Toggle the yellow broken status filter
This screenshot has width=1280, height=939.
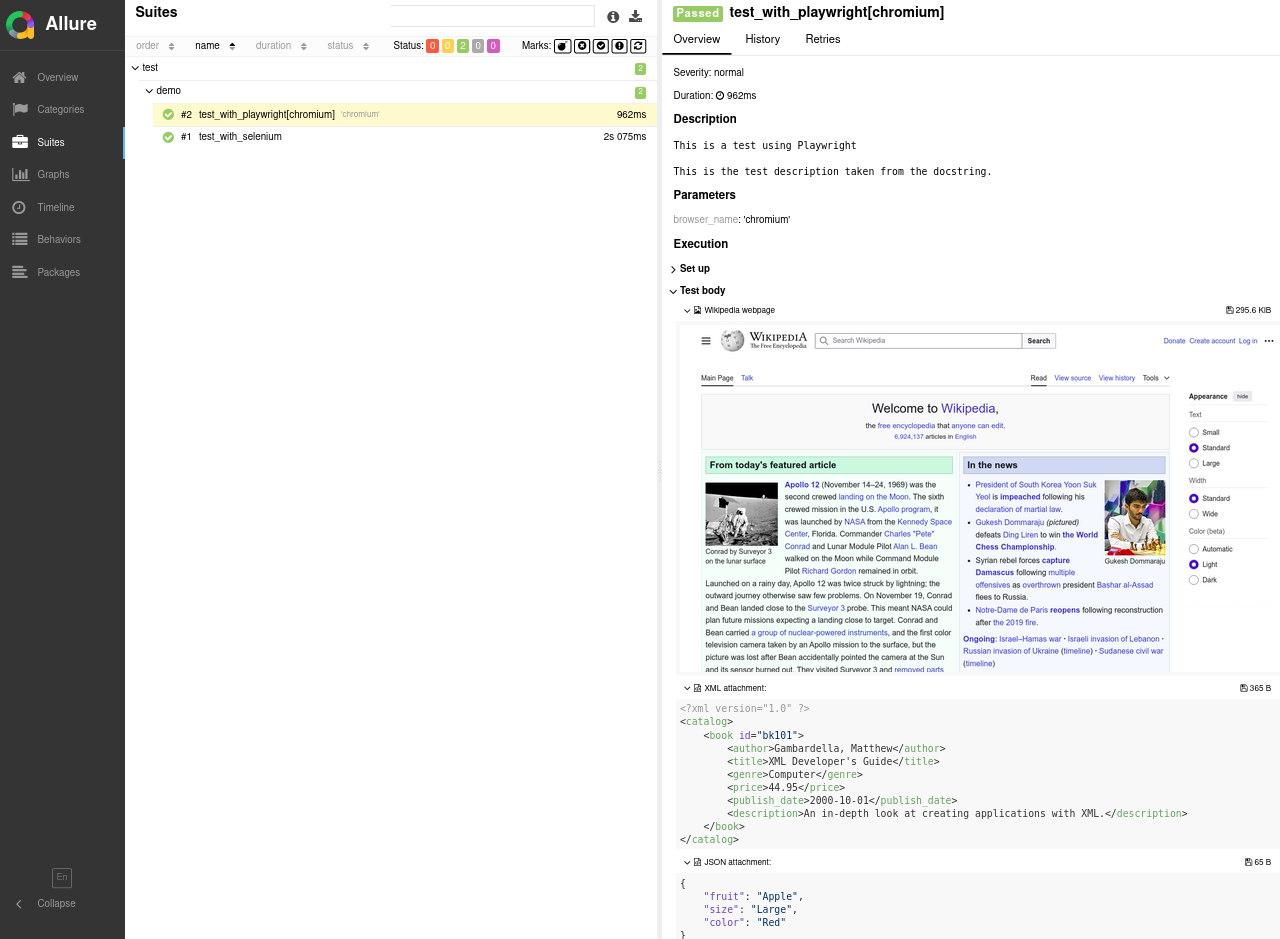click(x=448, y=46)
